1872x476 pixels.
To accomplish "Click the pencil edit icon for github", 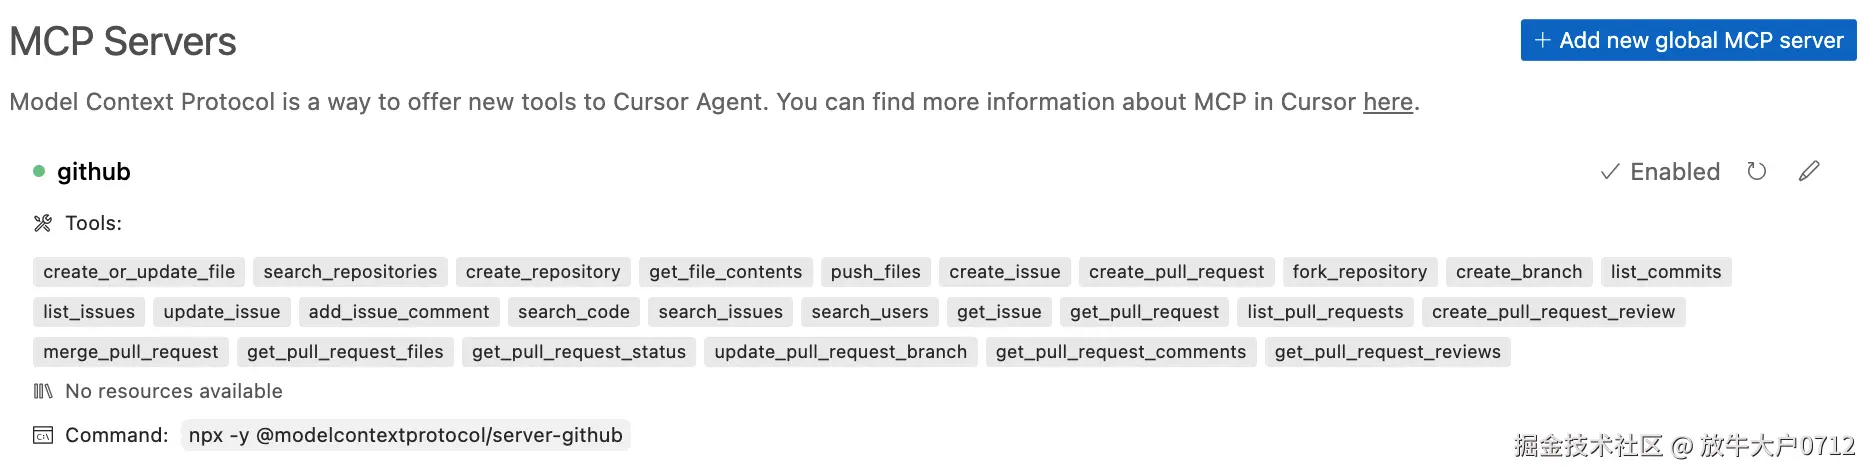I will coord(1809,171).
